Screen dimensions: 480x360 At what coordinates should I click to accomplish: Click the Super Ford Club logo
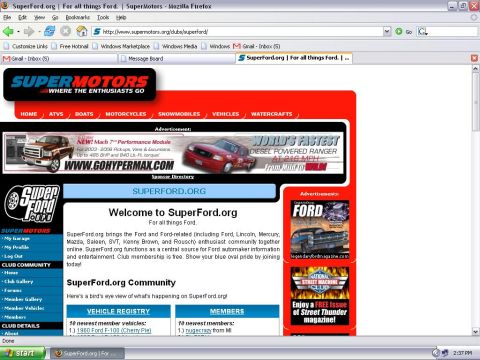pyautogui.click(x=32, y=204)
